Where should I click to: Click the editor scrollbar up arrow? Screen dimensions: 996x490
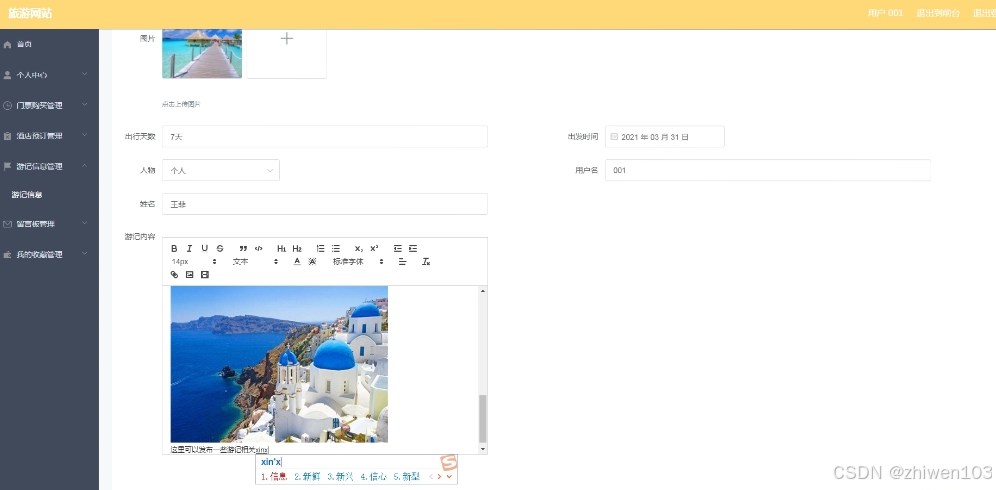coord(483,290)
